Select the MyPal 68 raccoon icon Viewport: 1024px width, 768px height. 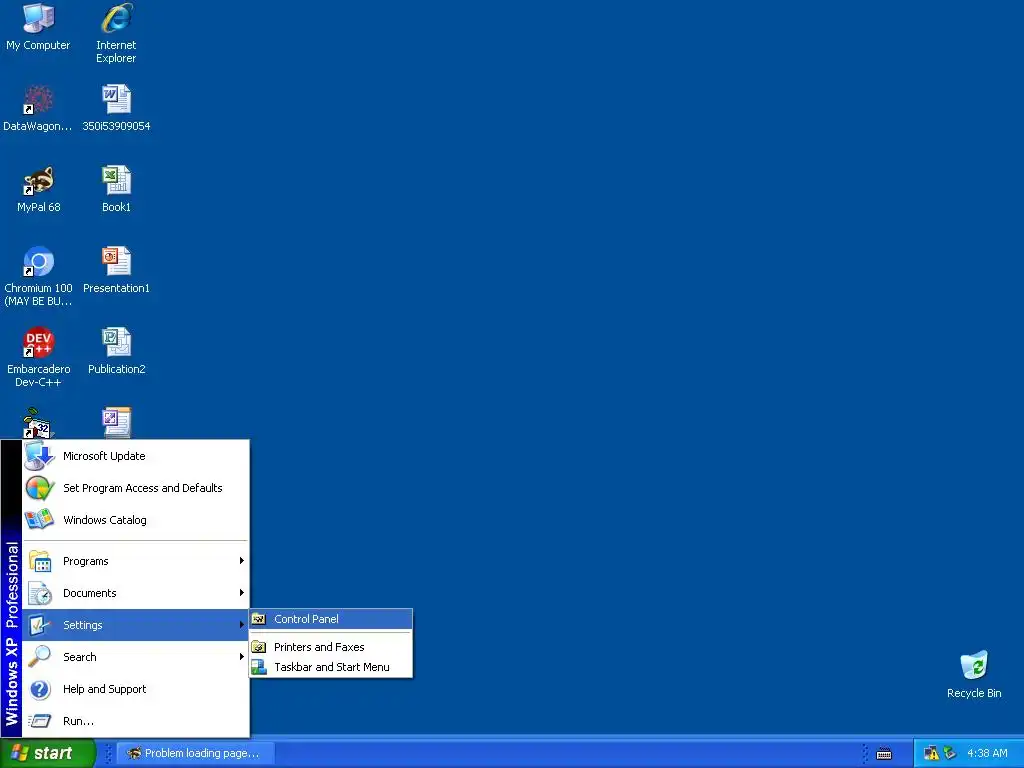point(38,181)
